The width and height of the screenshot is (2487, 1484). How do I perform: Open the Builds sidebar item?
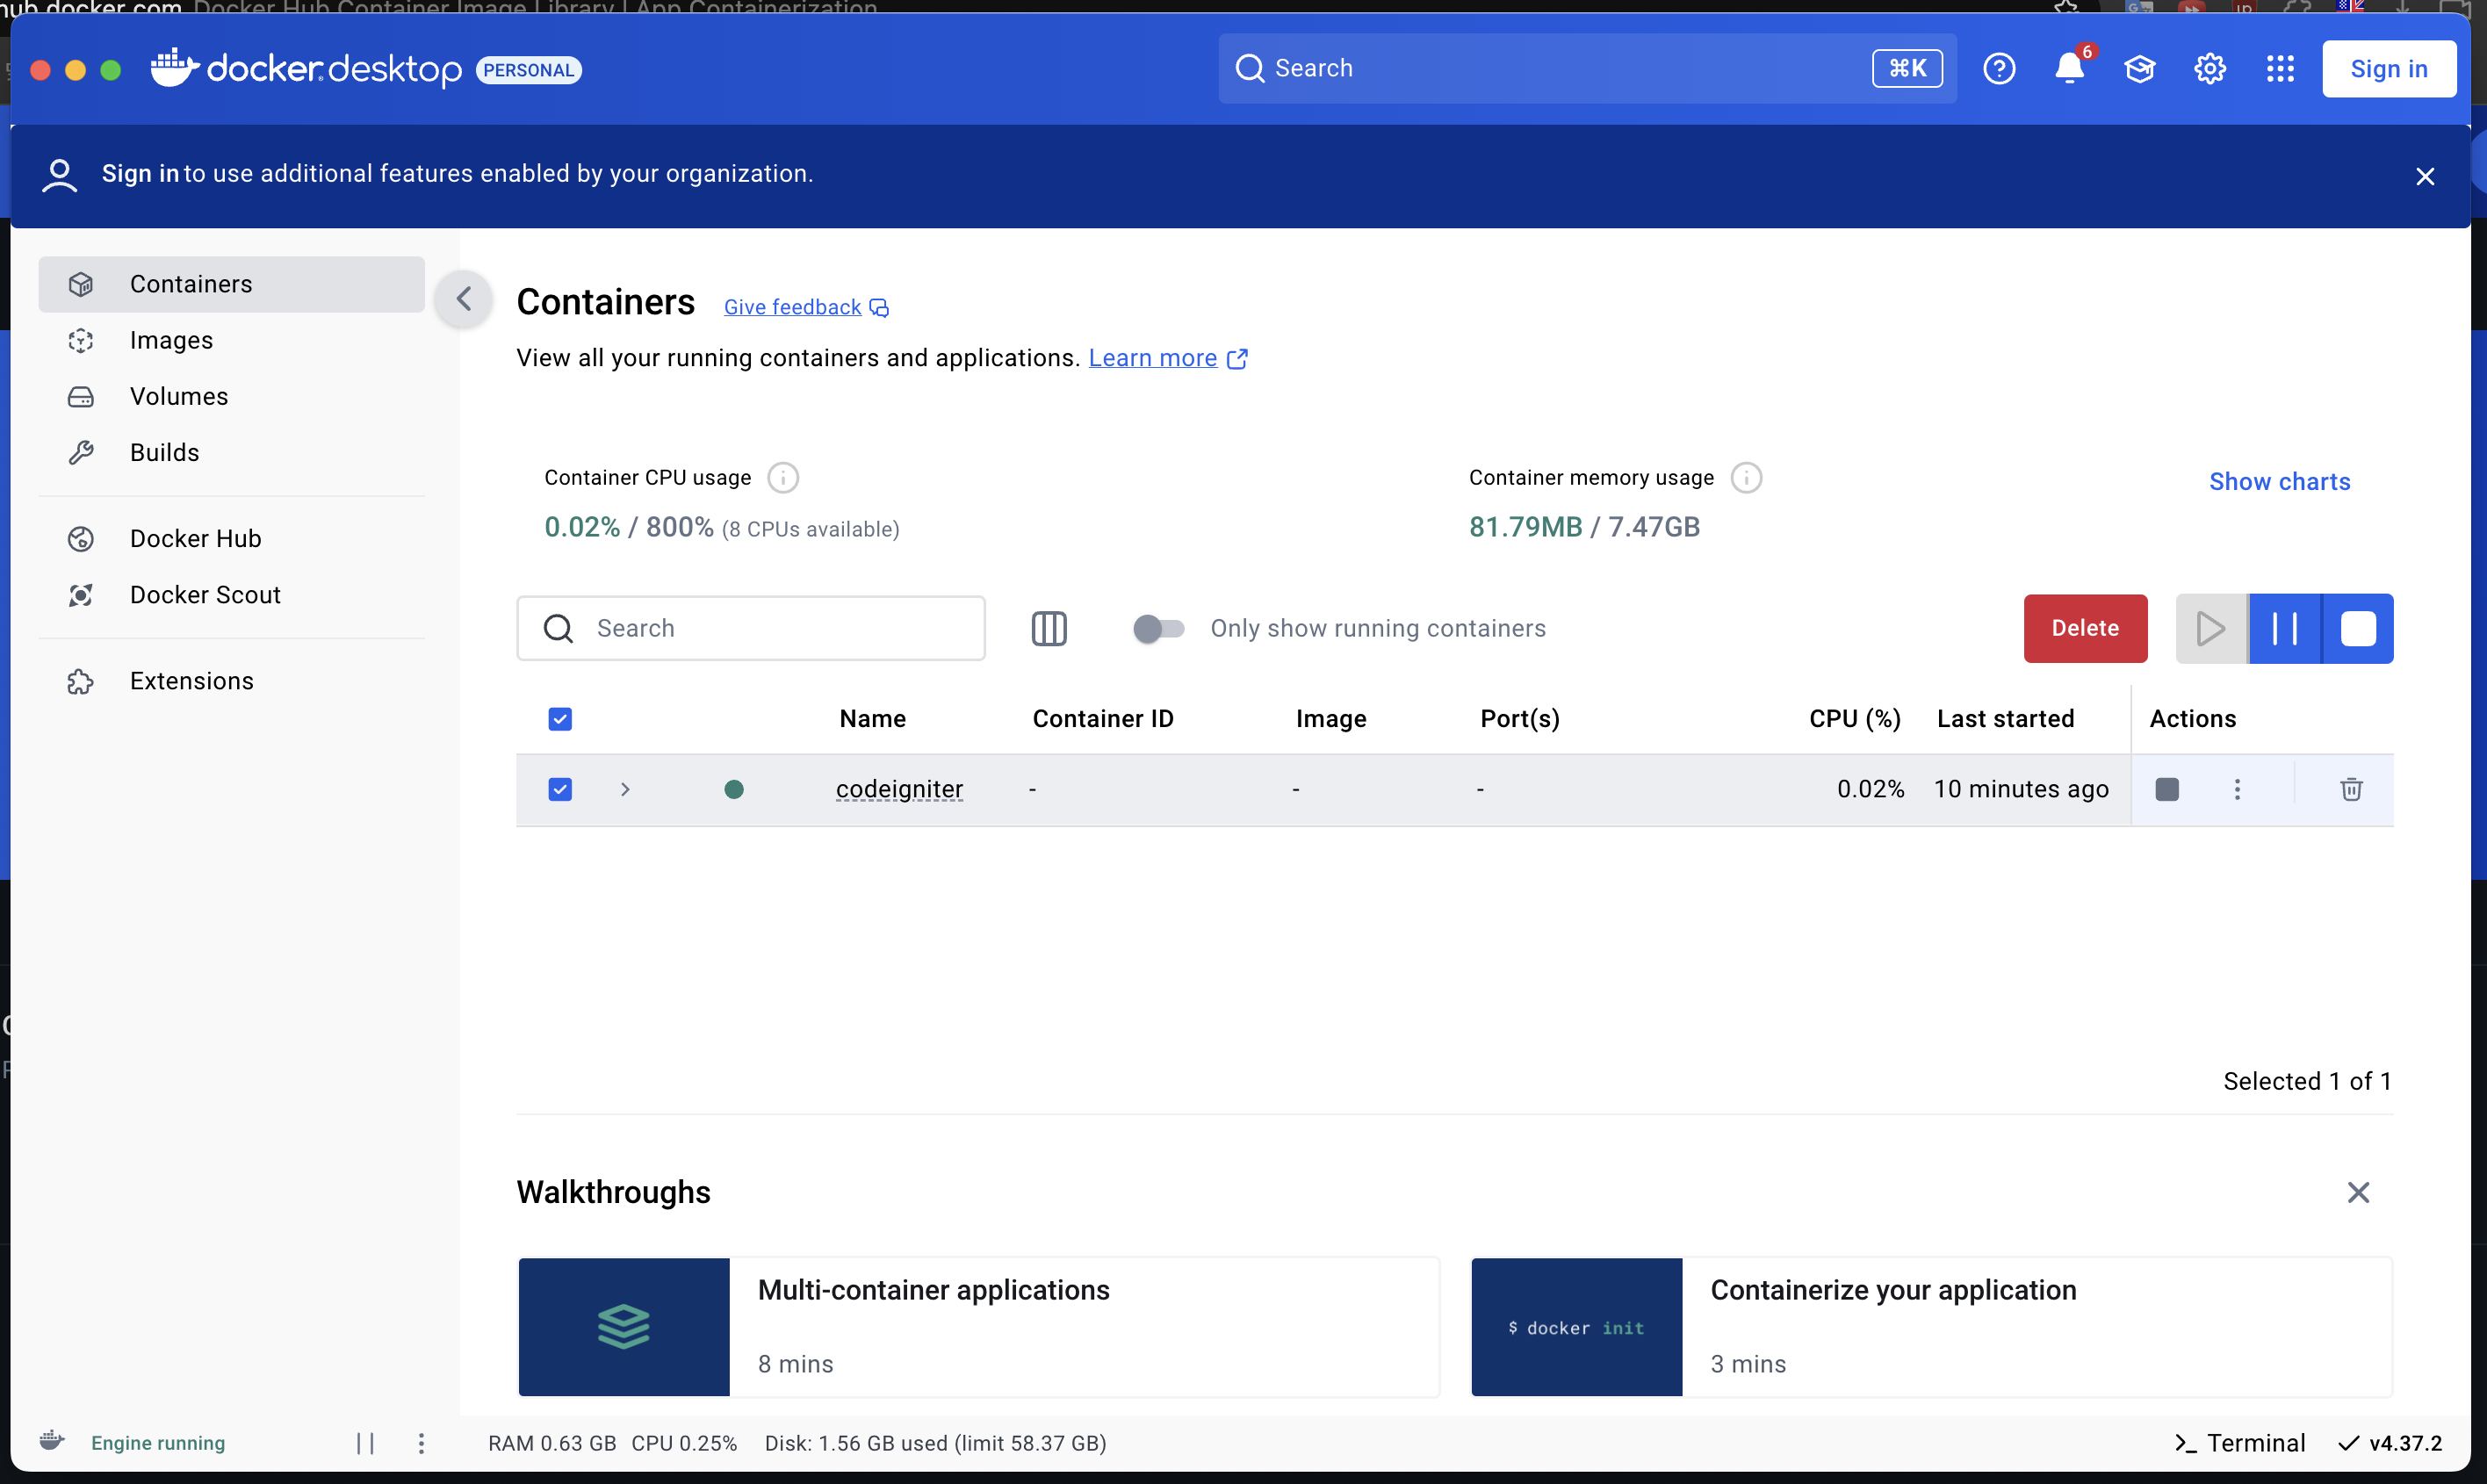click(x=231, y=452)
